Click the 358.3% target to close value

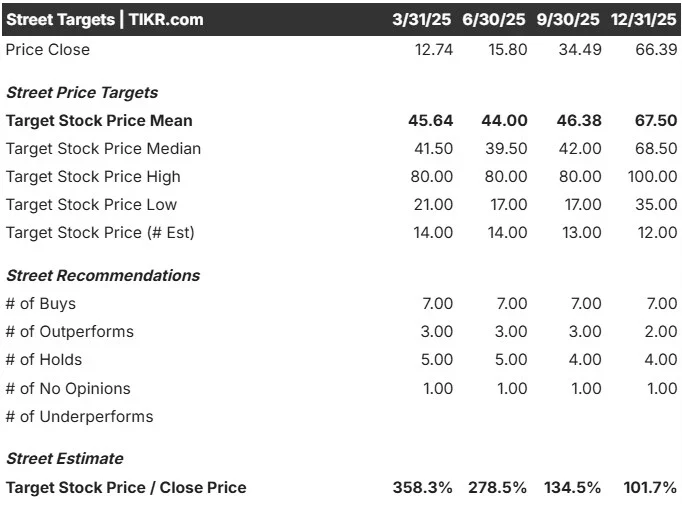coord(422,488)
